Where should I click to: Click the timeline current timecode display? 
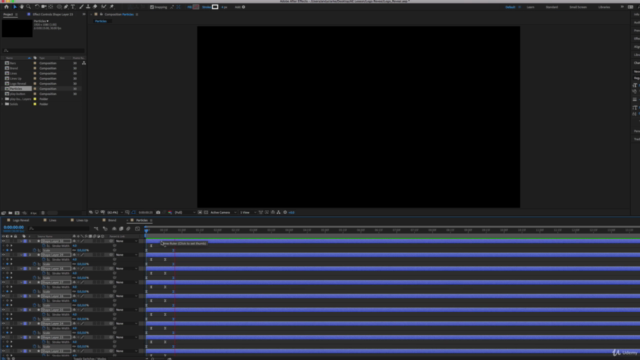click(x=13, y=227)
